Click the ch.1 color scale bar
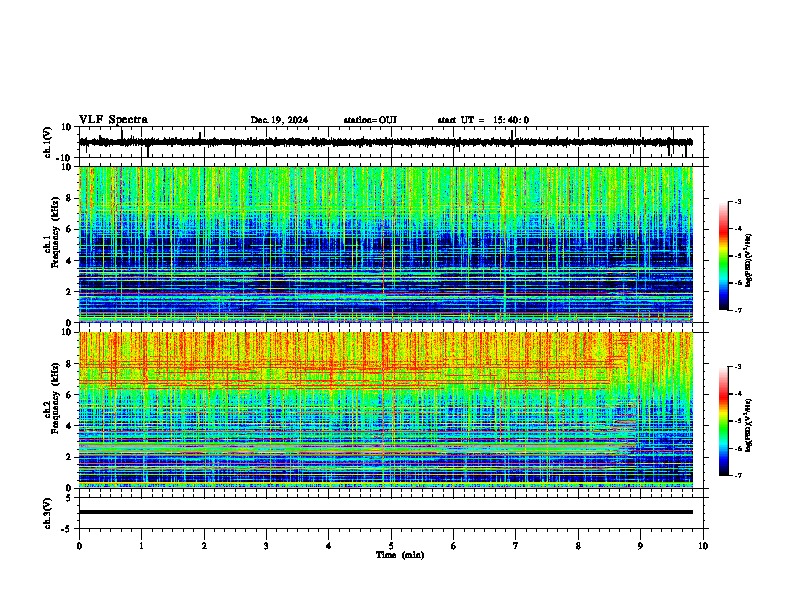792x612 pixels. 724,256
